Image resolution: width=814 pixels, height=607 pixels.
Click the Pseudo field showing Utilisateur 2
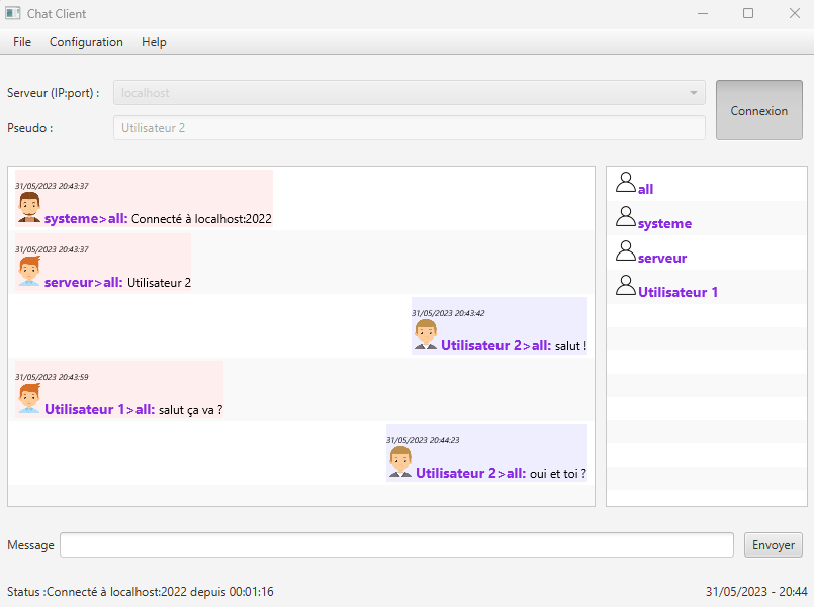coord(409,128)
